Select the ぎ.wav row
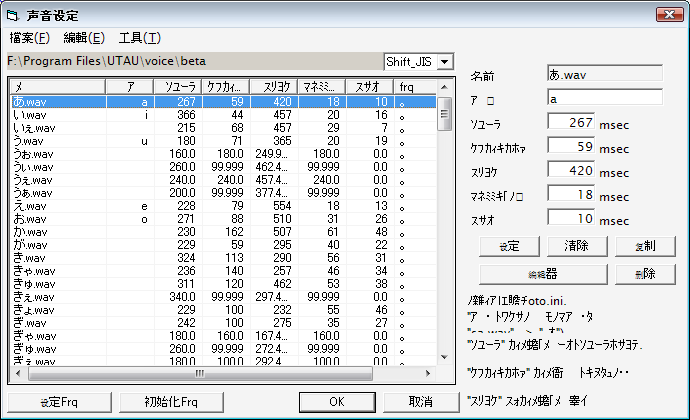The image size is (690, 420). click(224, 323)
